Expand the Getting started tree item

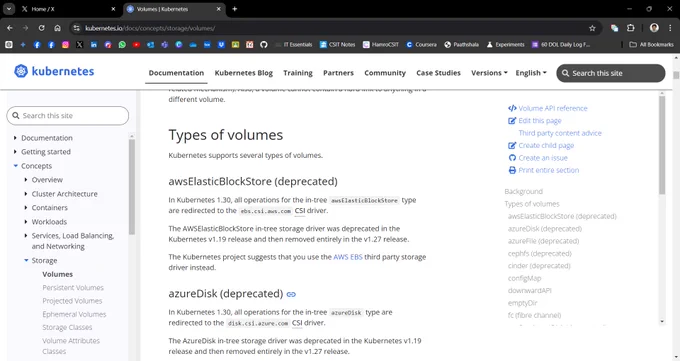(x=15, y=152)
